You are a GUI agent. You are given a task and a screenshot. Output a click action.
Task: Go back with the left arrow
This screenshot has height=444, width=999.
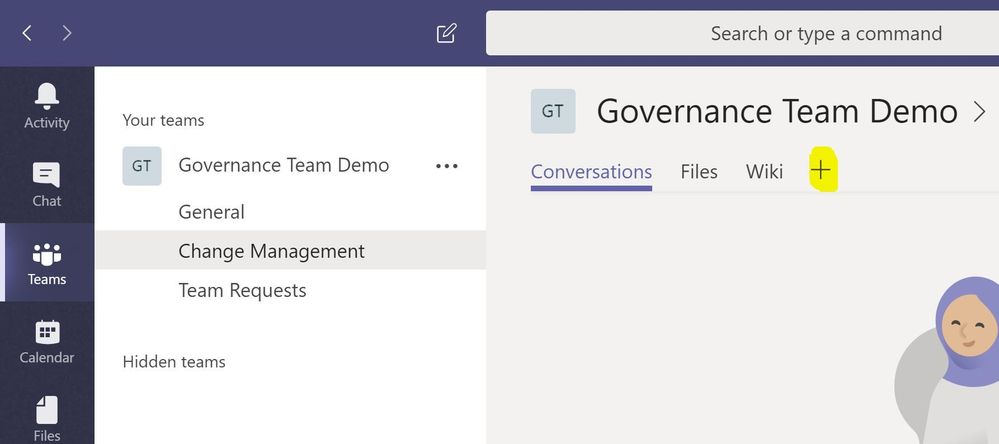click(27, 33)
